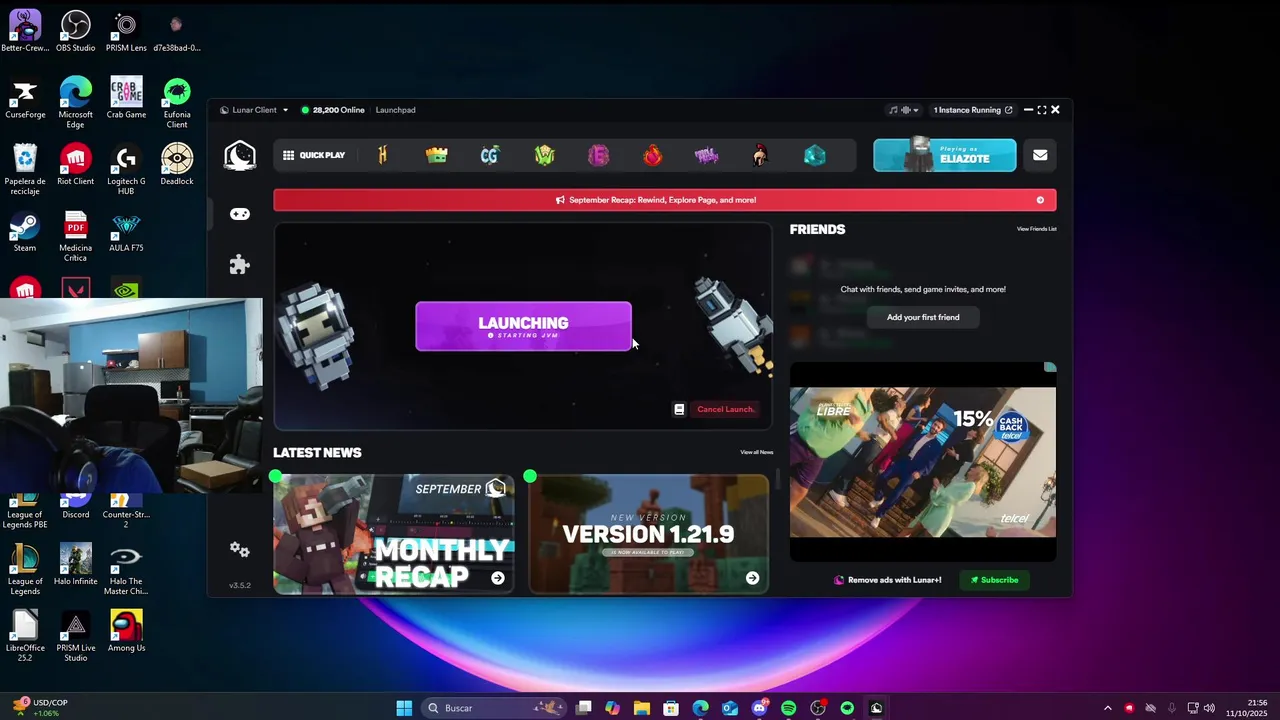
Task: Select the Hypixel server icon in Quick Play
Action: (x=382, y=155)
